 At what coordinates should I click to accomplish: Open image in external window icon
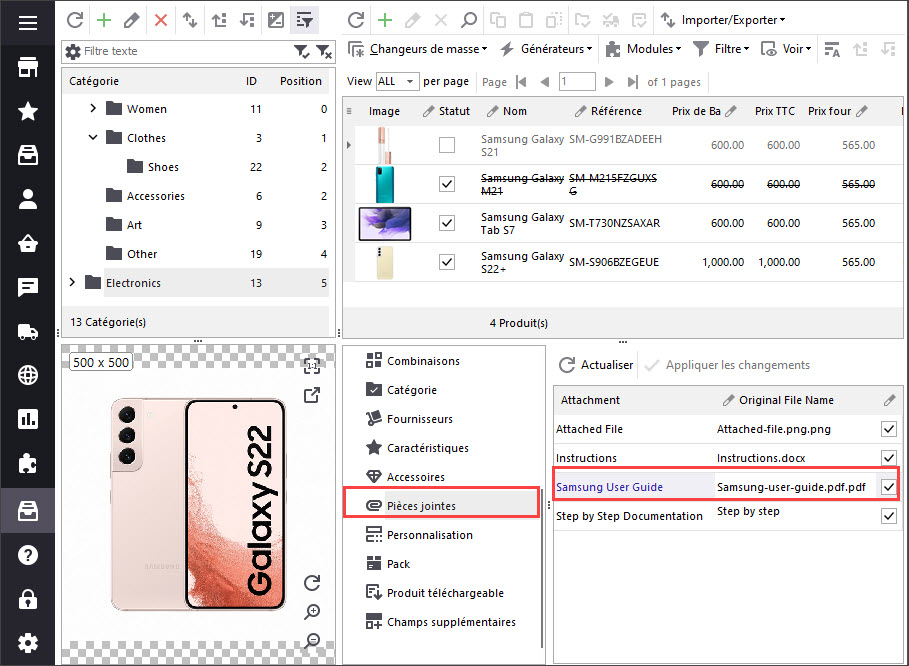point(312,395)
